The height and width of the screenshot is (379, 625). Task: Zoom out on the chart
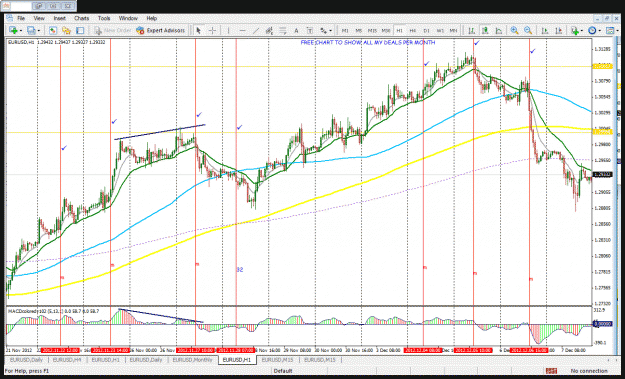click(x=528, y=30)
